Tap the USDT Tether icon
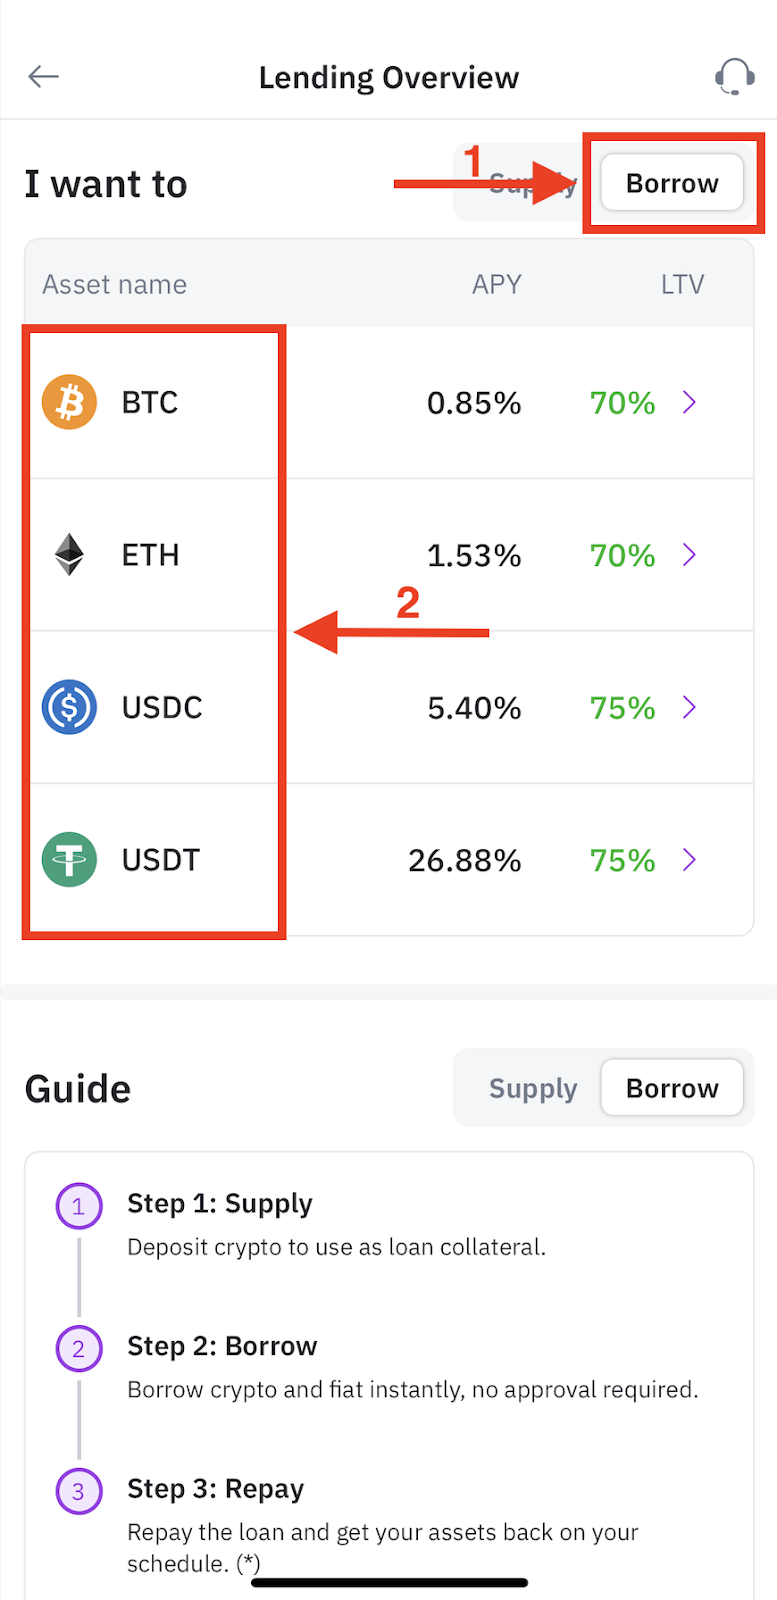777x1600 pixels. coord(69,860)
